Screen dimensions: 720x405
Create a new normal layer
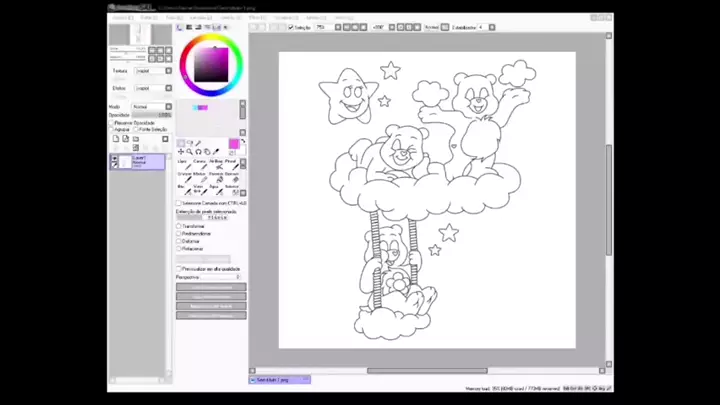click(x=116, y=139)
